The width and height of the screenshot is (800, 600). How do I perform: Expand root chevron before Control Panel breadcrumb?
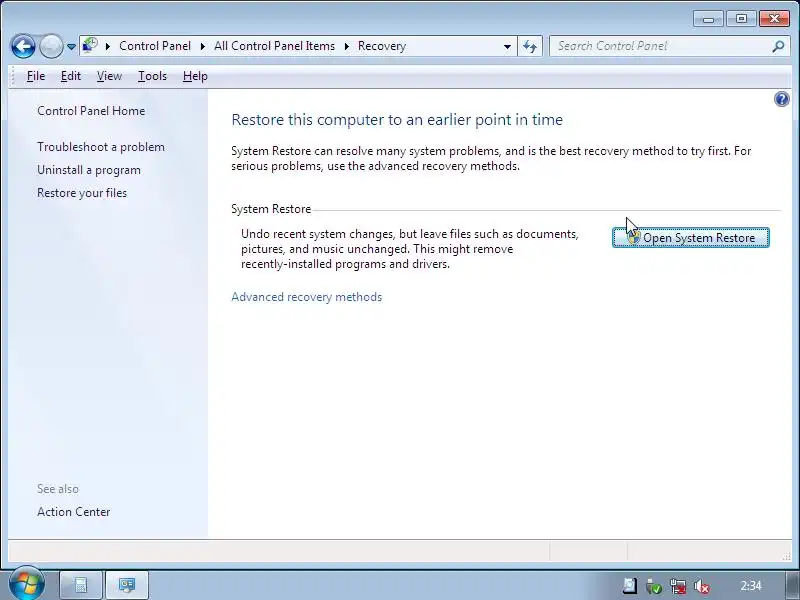[108, 46]
